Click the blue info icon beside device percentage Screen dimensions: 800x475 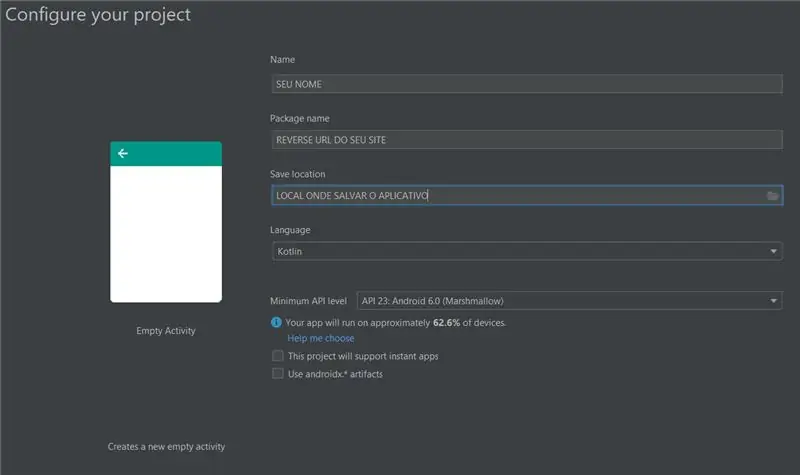point(276,322)
